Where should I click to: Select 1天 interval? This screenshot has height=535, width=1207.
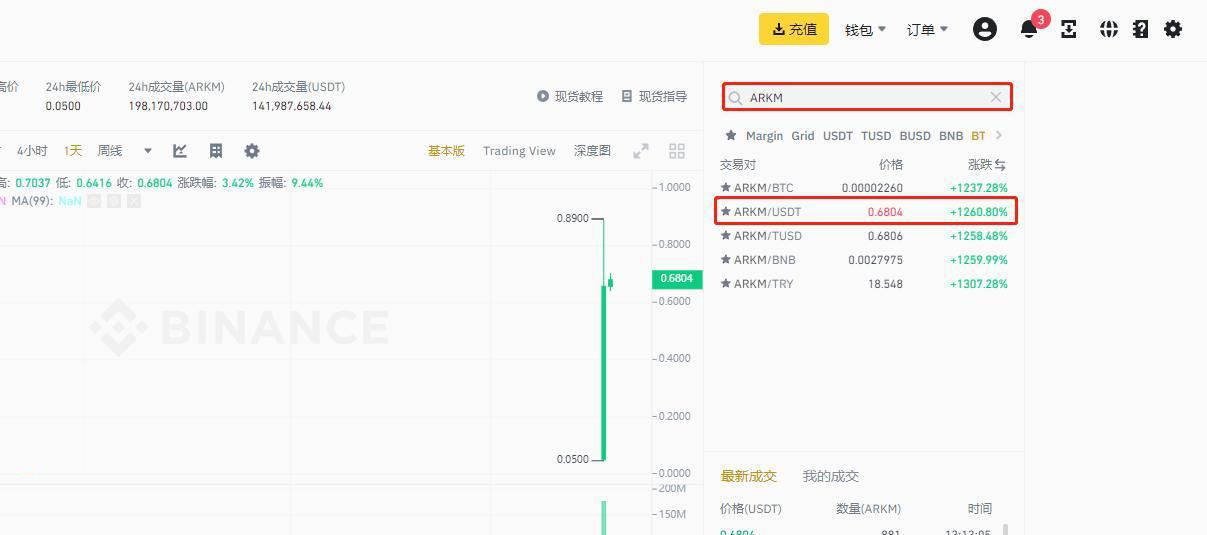click(x=73, y=151)
